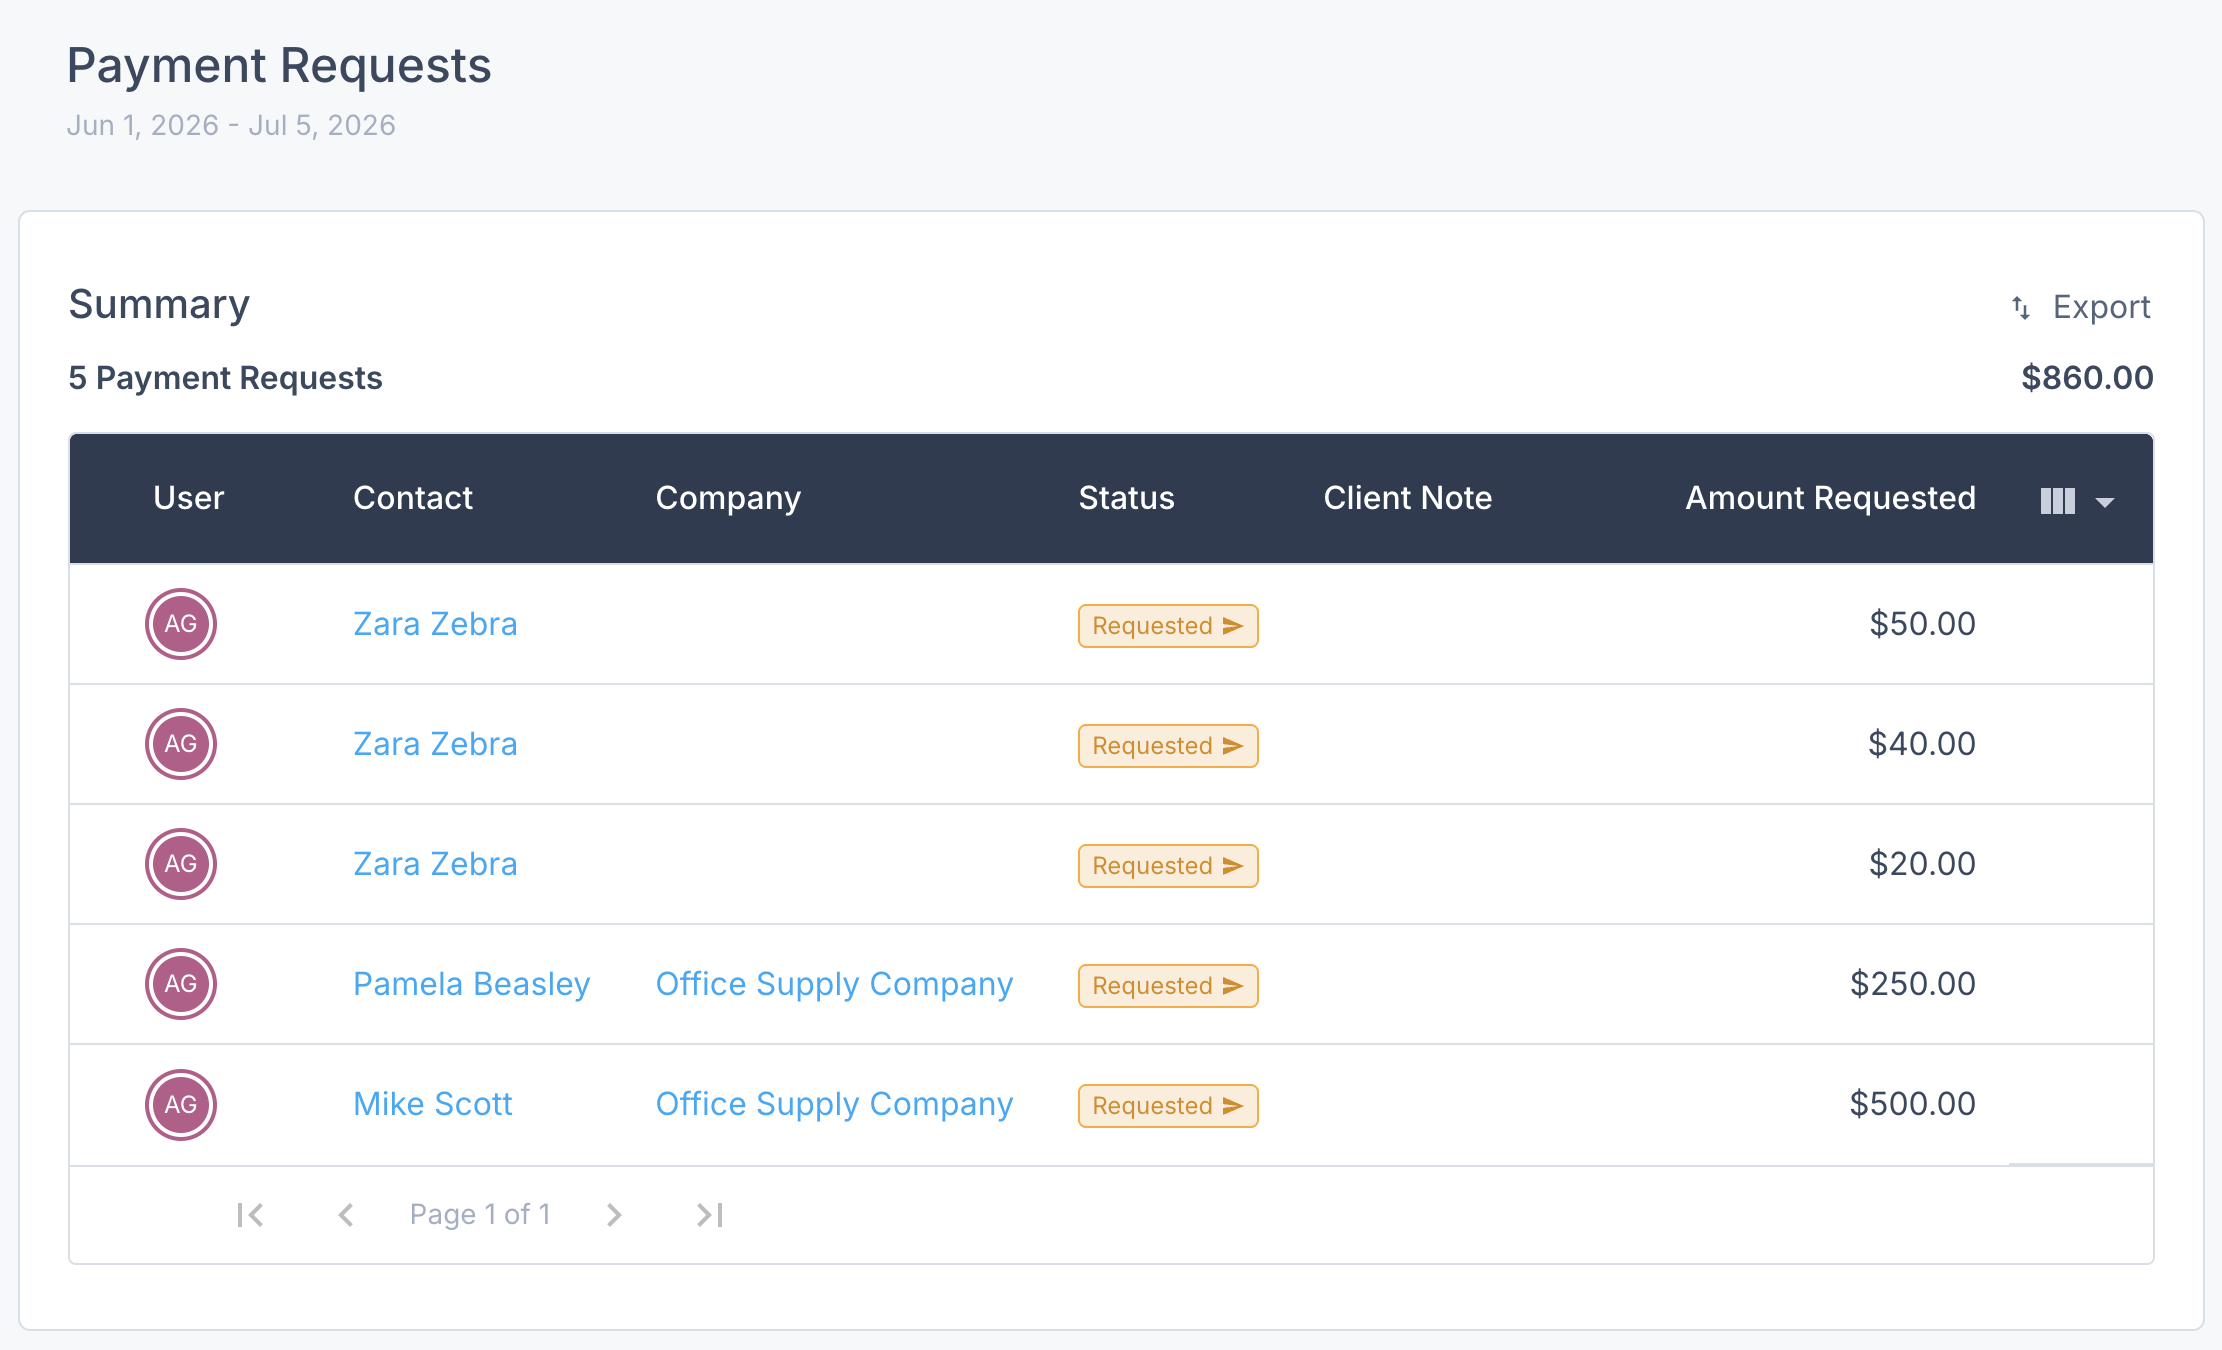Click the Page 1 of 1 label
The width and height of the screenshot is (2222, 1350).
(480, 1214)
